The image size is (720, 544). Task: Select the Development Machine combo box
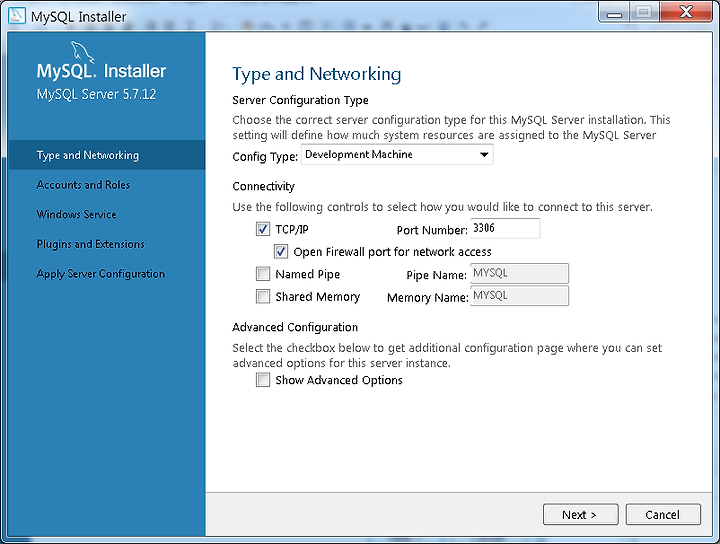coord(397,155)
